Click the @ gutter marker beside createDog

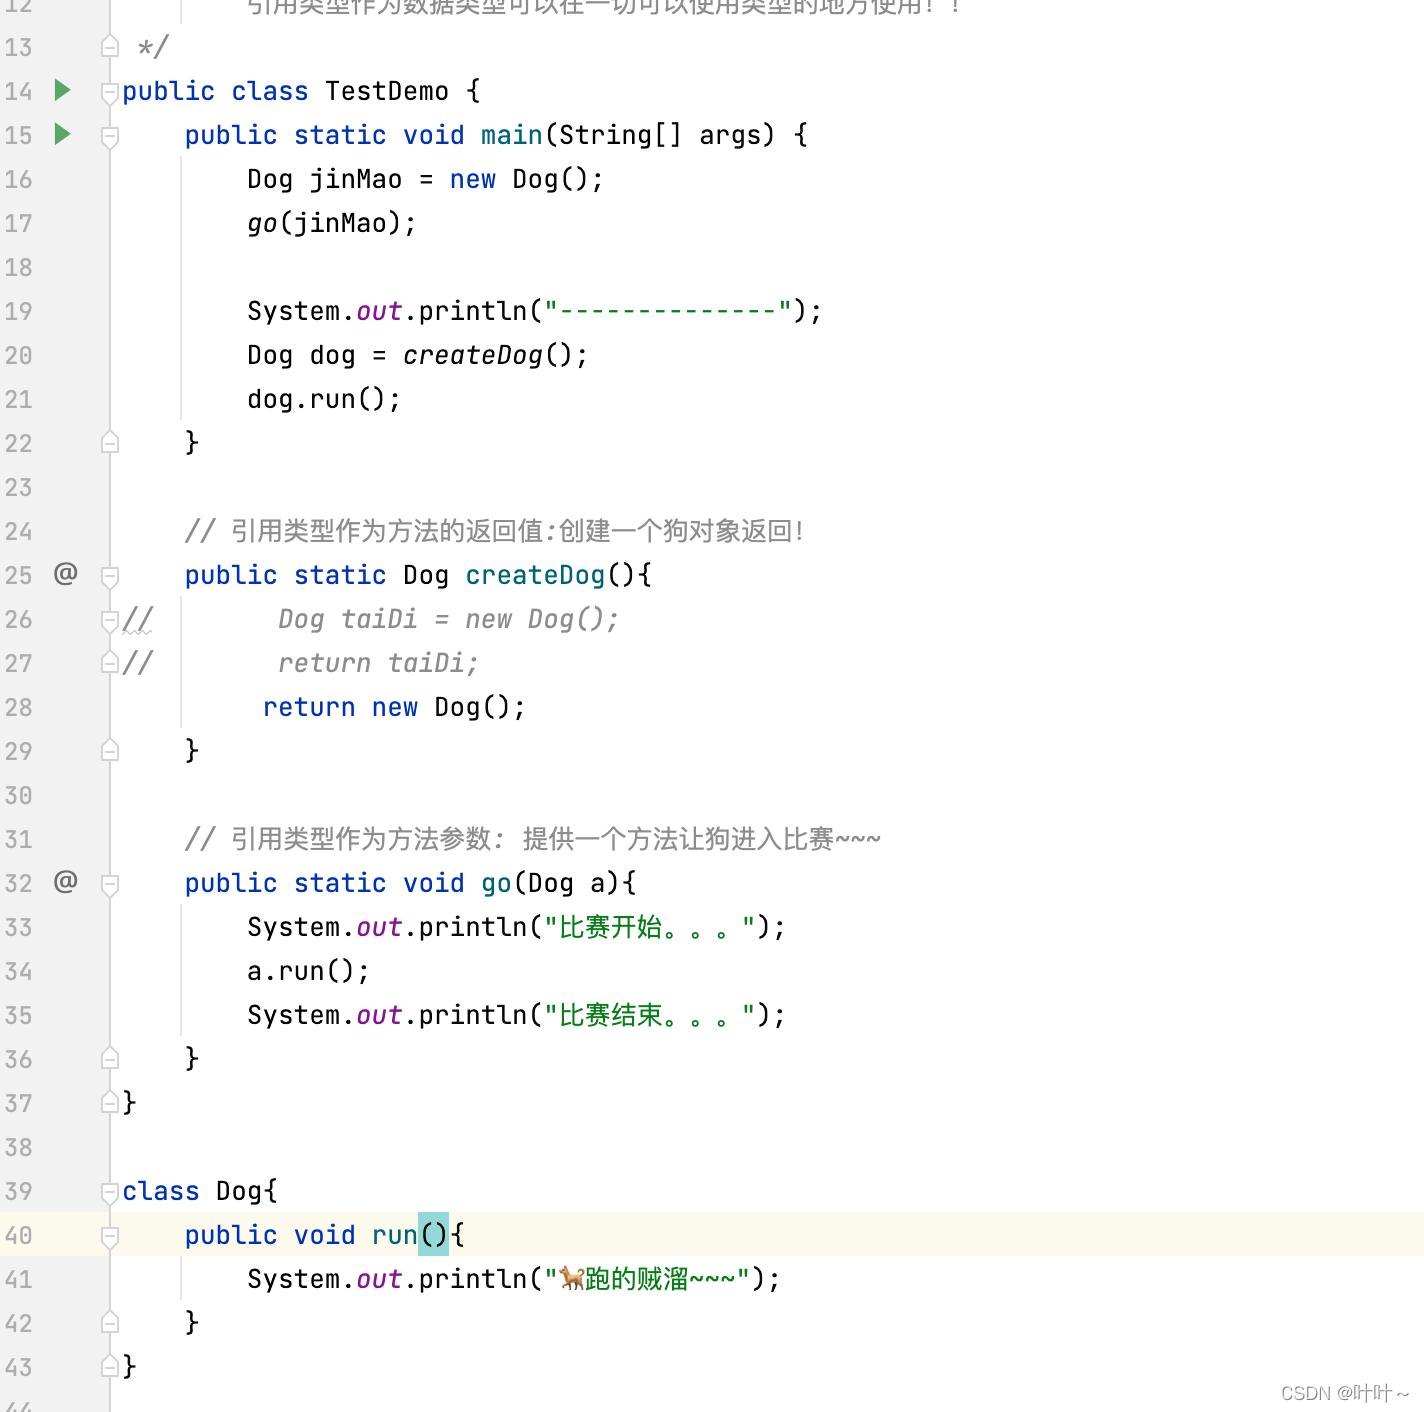[65, 574]
